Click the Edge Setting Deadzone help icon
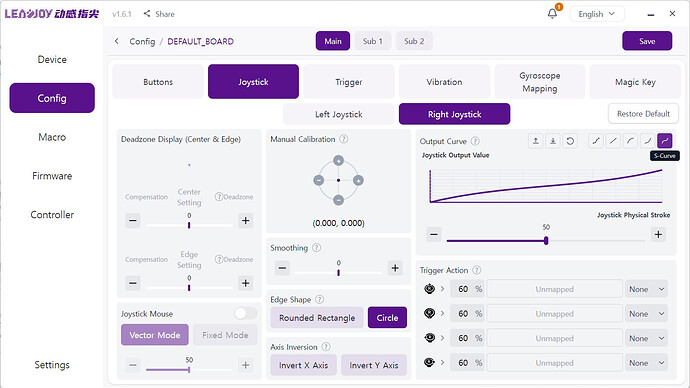Viewport: 690px width, 388px height. 219,259
